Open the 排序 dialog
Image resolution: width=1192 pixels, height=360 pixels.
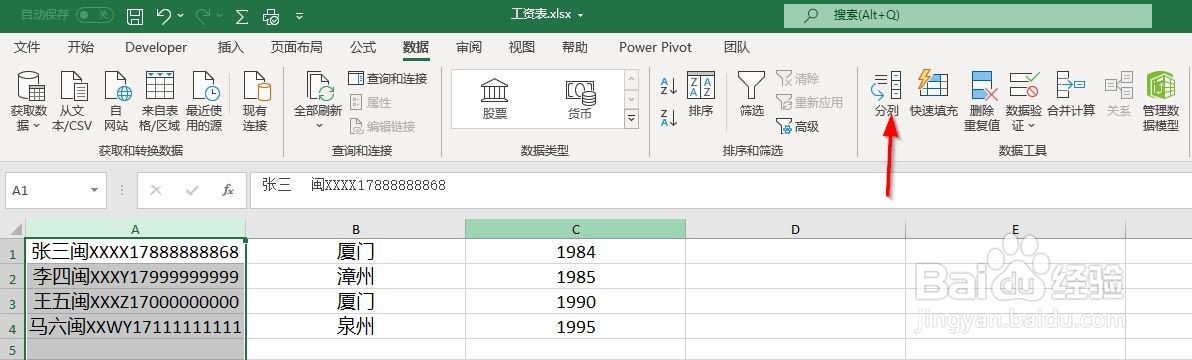coord(700,95)
